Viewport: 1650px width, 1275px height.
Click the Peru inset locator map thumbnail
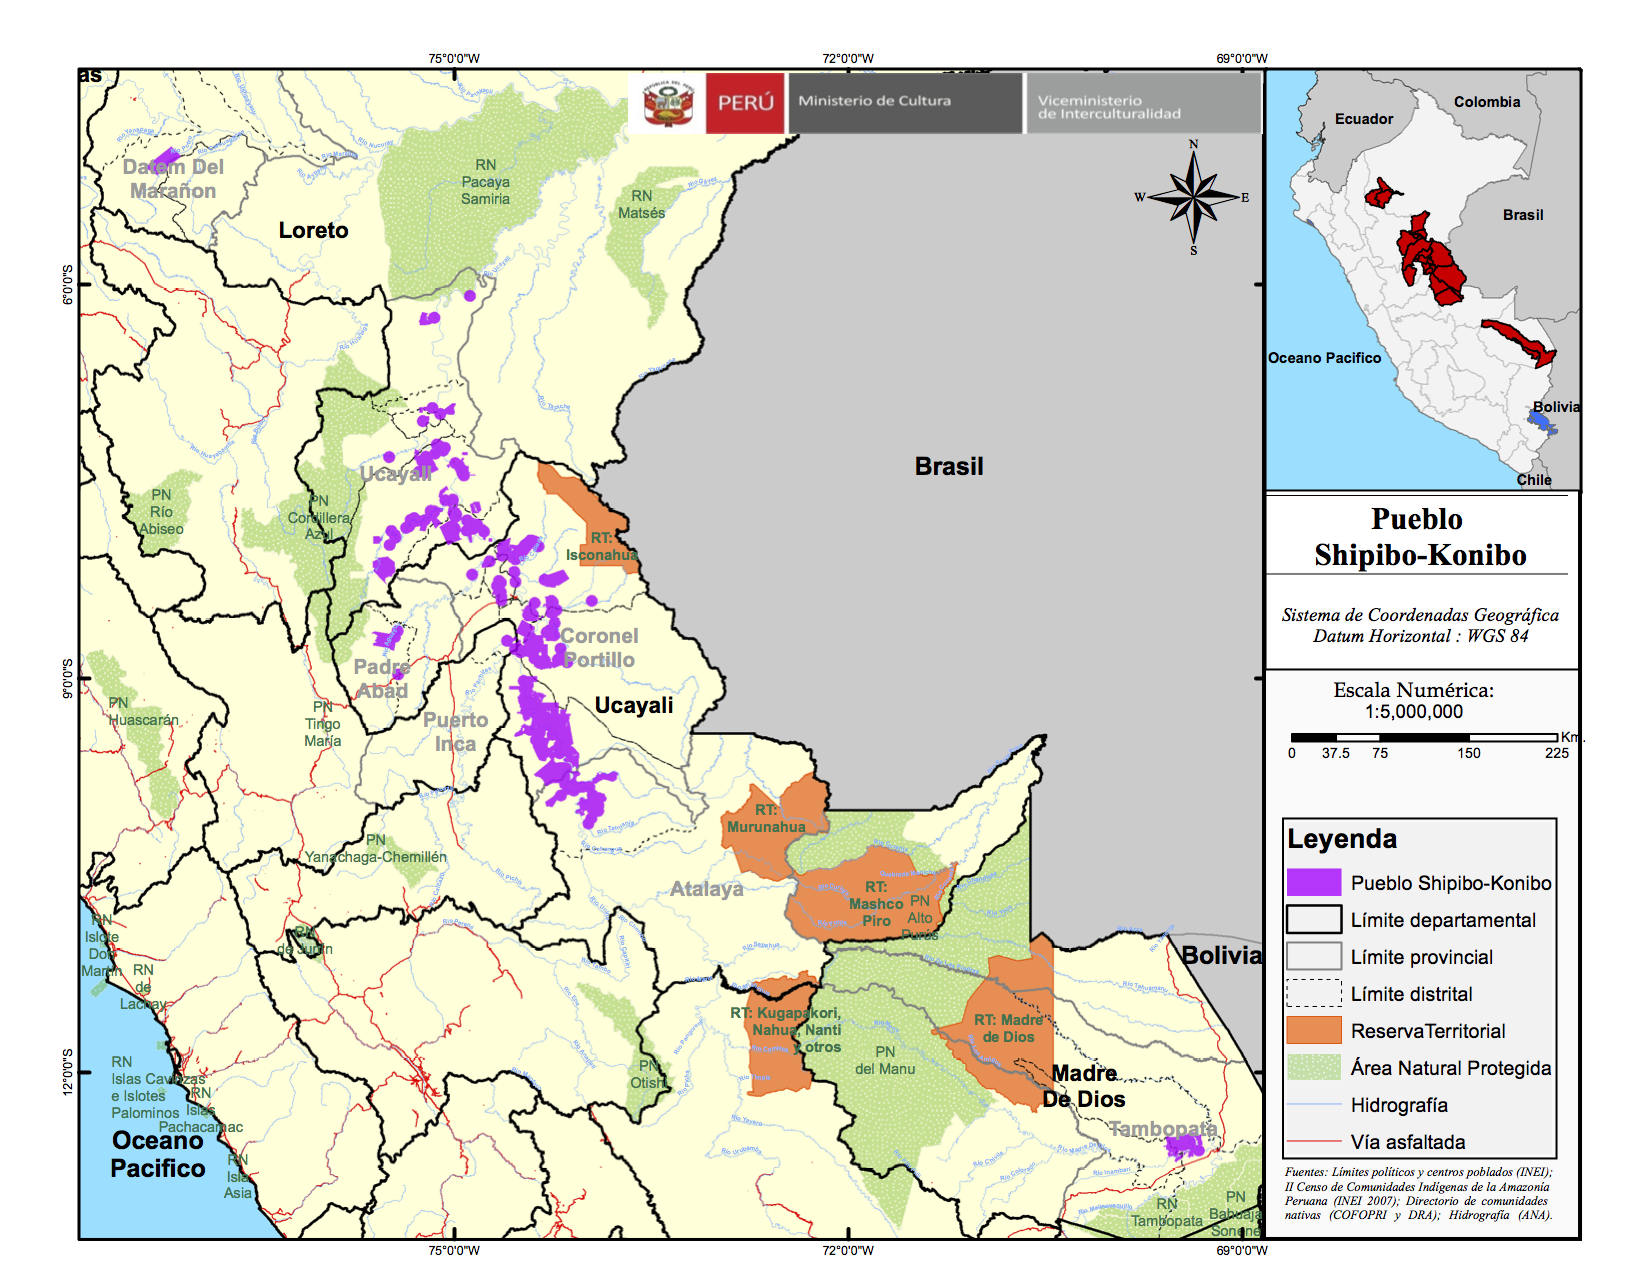point(1422,280)
